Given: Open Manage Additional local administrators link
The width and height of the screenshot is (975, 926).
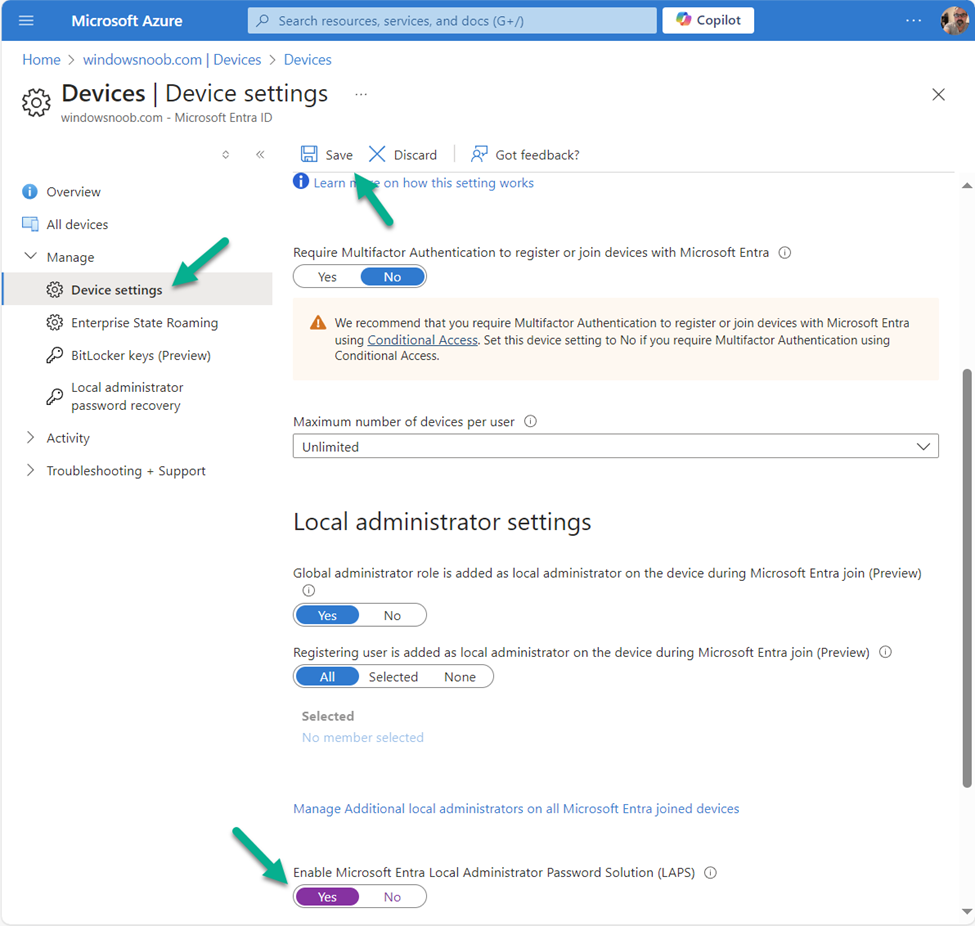Looking at the screenshot, I should 516,808.
